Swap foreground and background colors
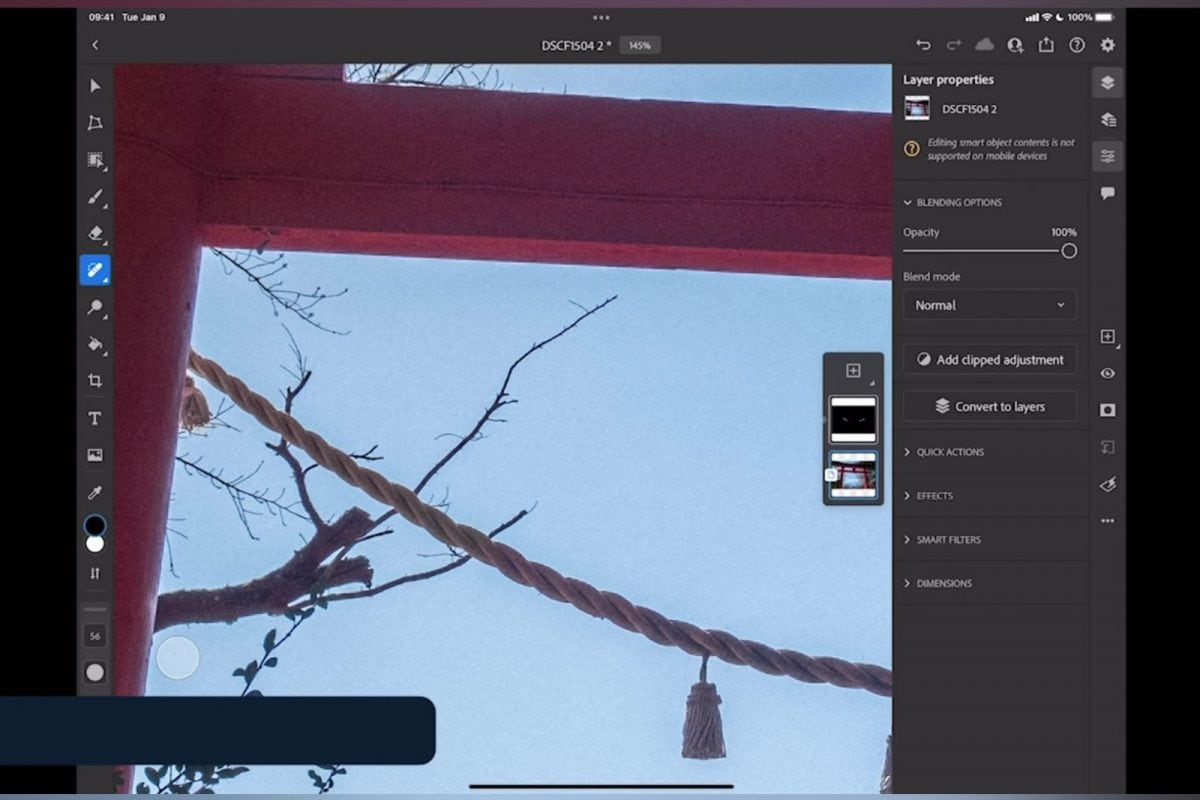Screen dimensions: 1200x800 (95, 574)
